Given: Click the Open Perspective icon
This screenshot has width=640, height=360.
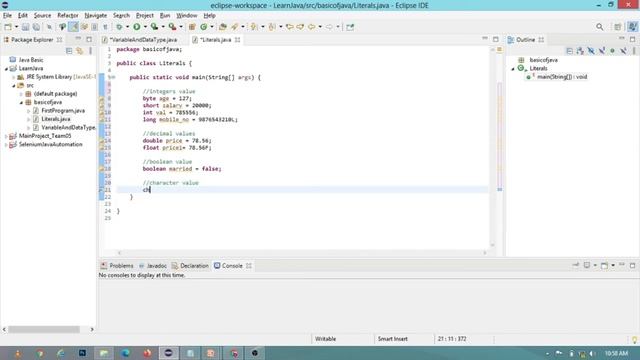Looking at the screenshot, I should 618,27.
